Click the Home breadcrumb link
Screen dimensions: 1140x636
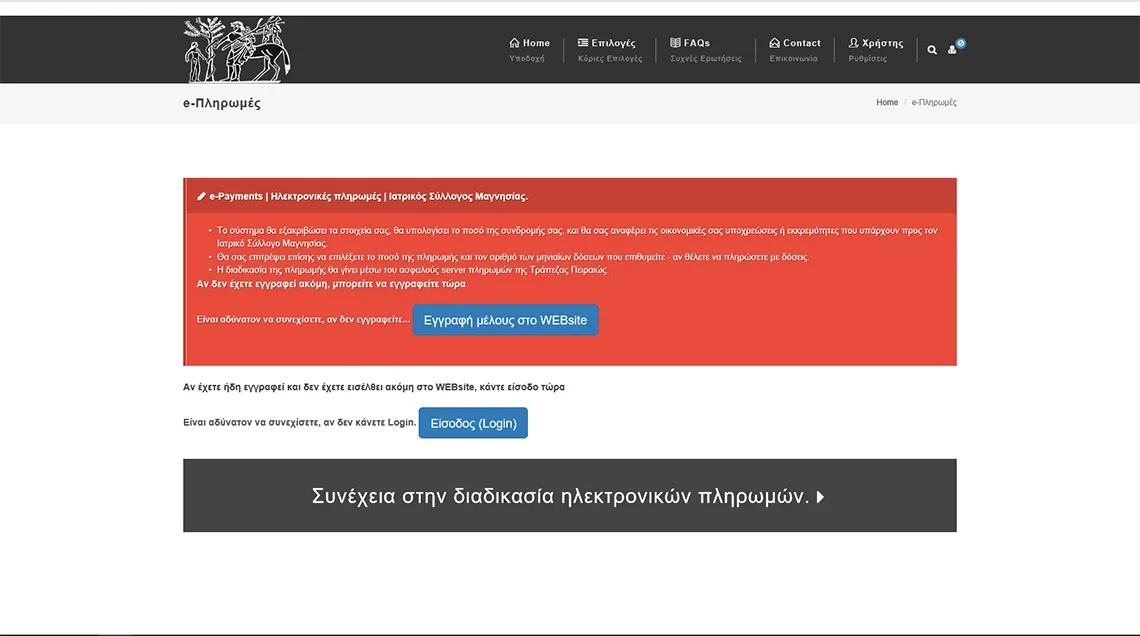(887, 103)
